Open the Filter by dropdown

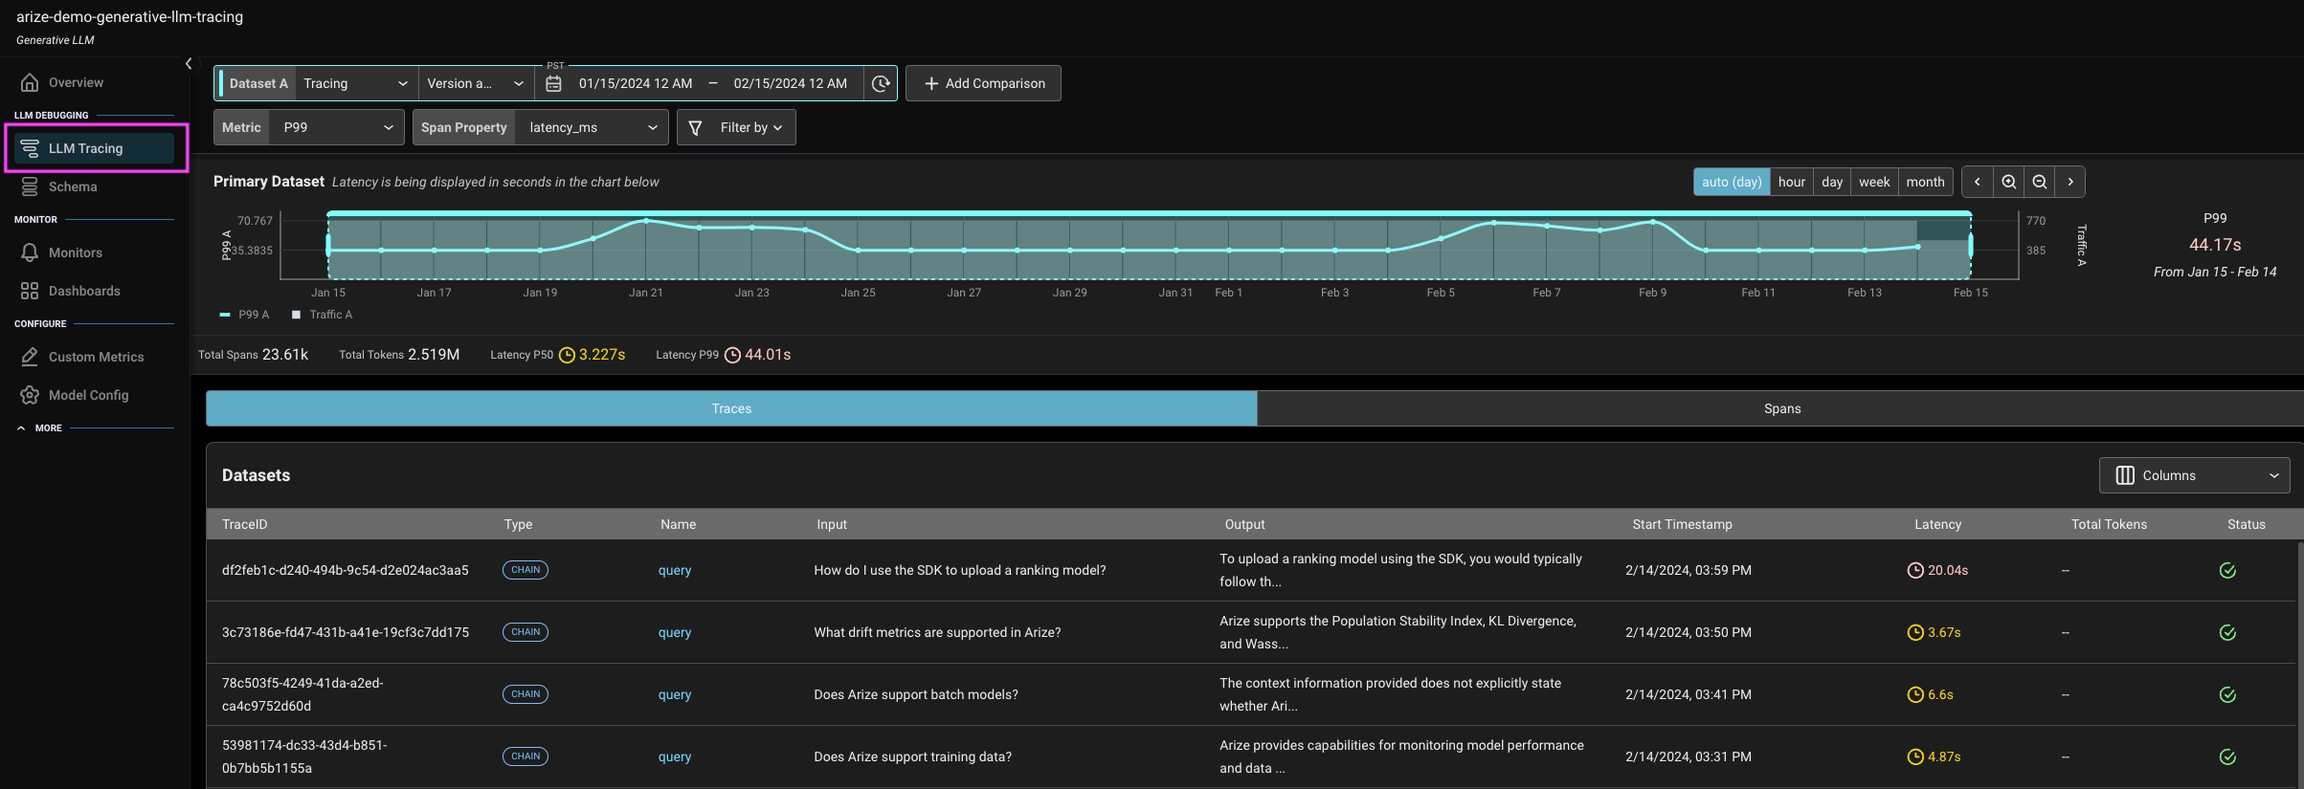[736, 127]
